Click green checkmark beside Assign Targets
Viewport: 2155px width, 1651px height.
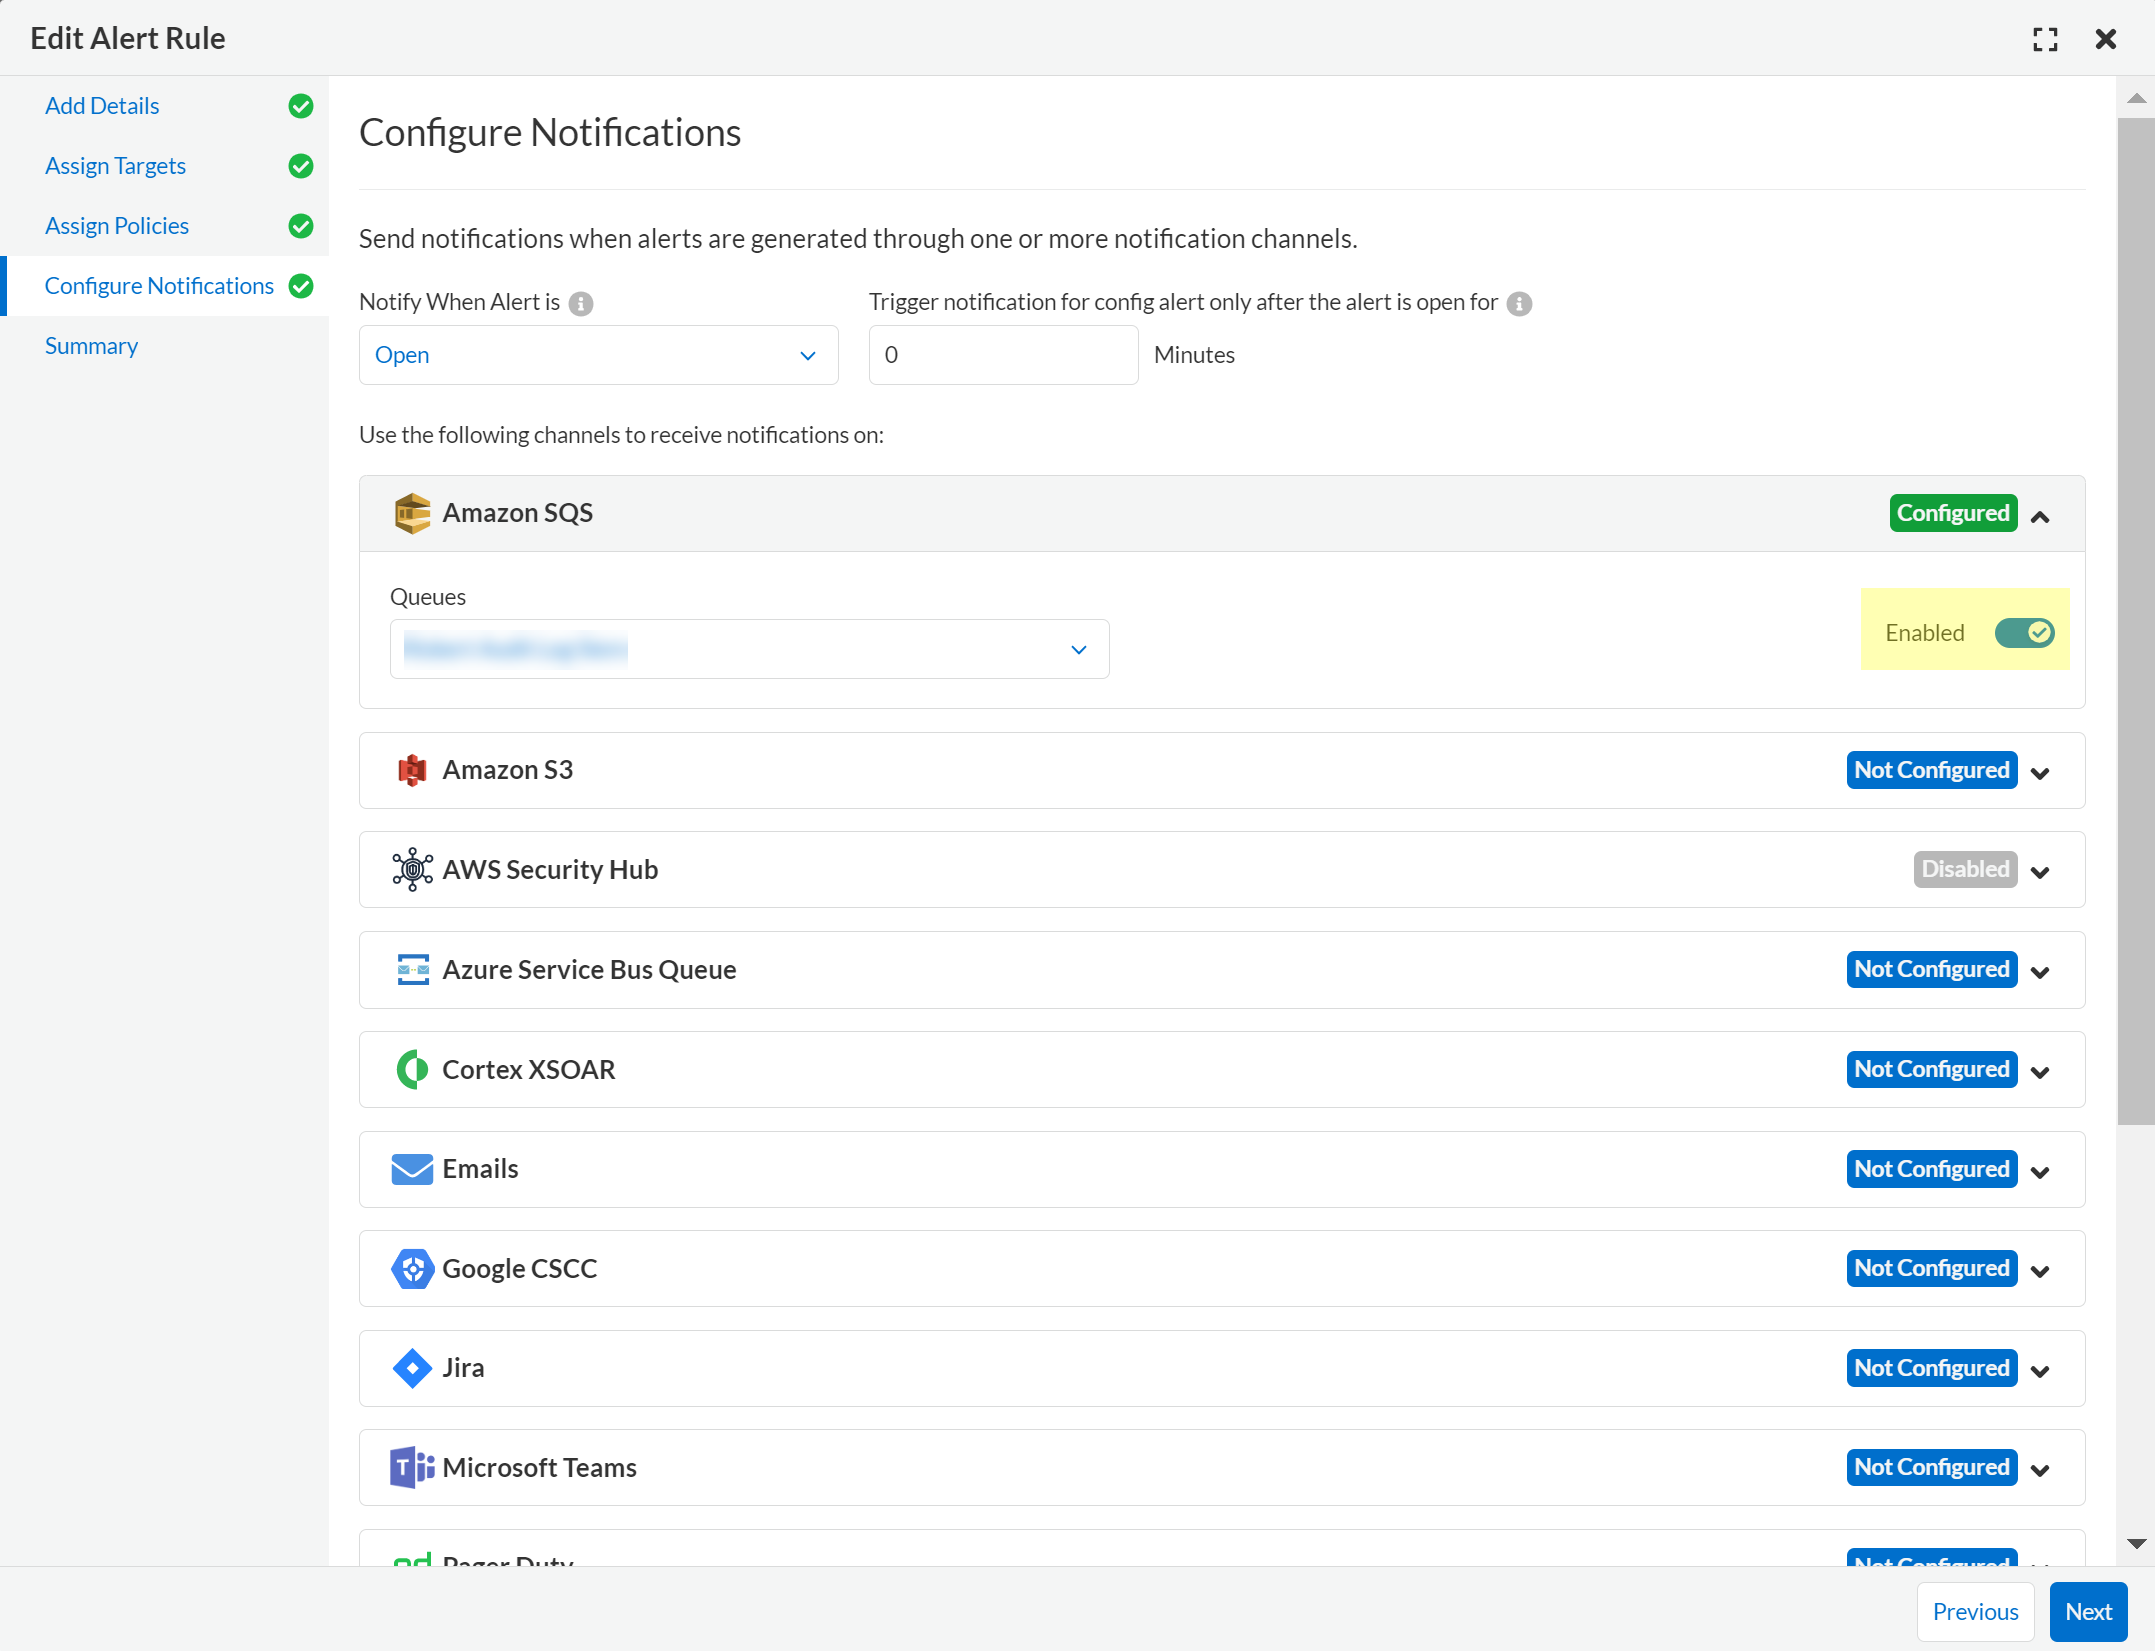[301, 166]
